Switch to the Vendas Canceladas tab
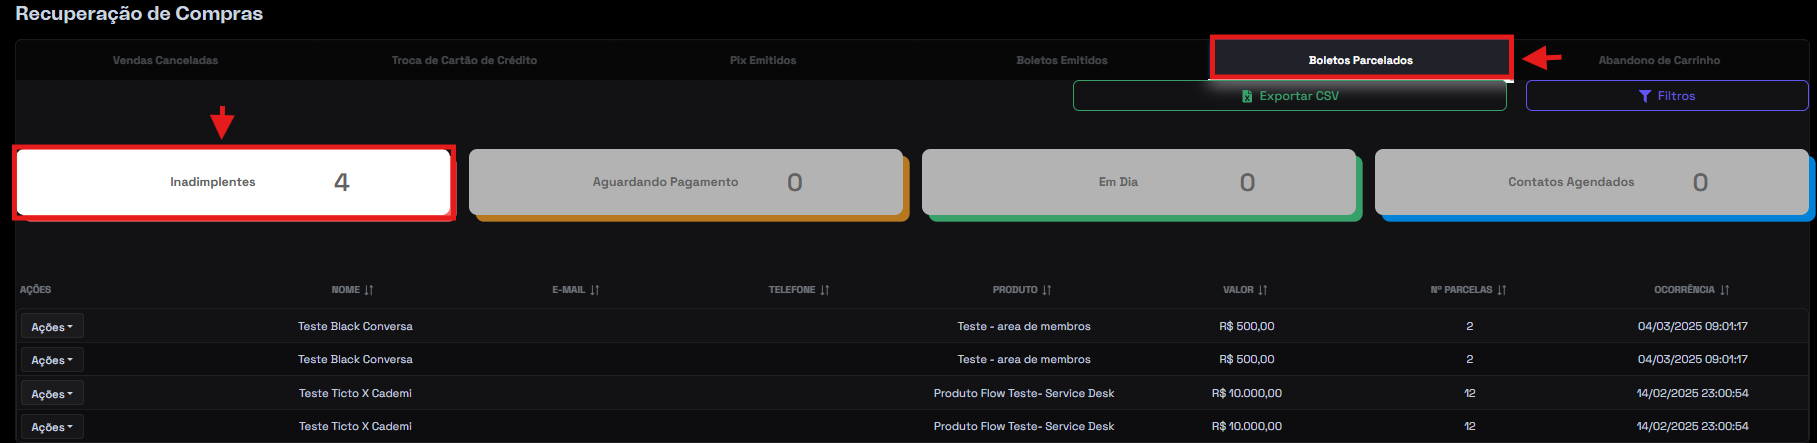 click(165, 60)
